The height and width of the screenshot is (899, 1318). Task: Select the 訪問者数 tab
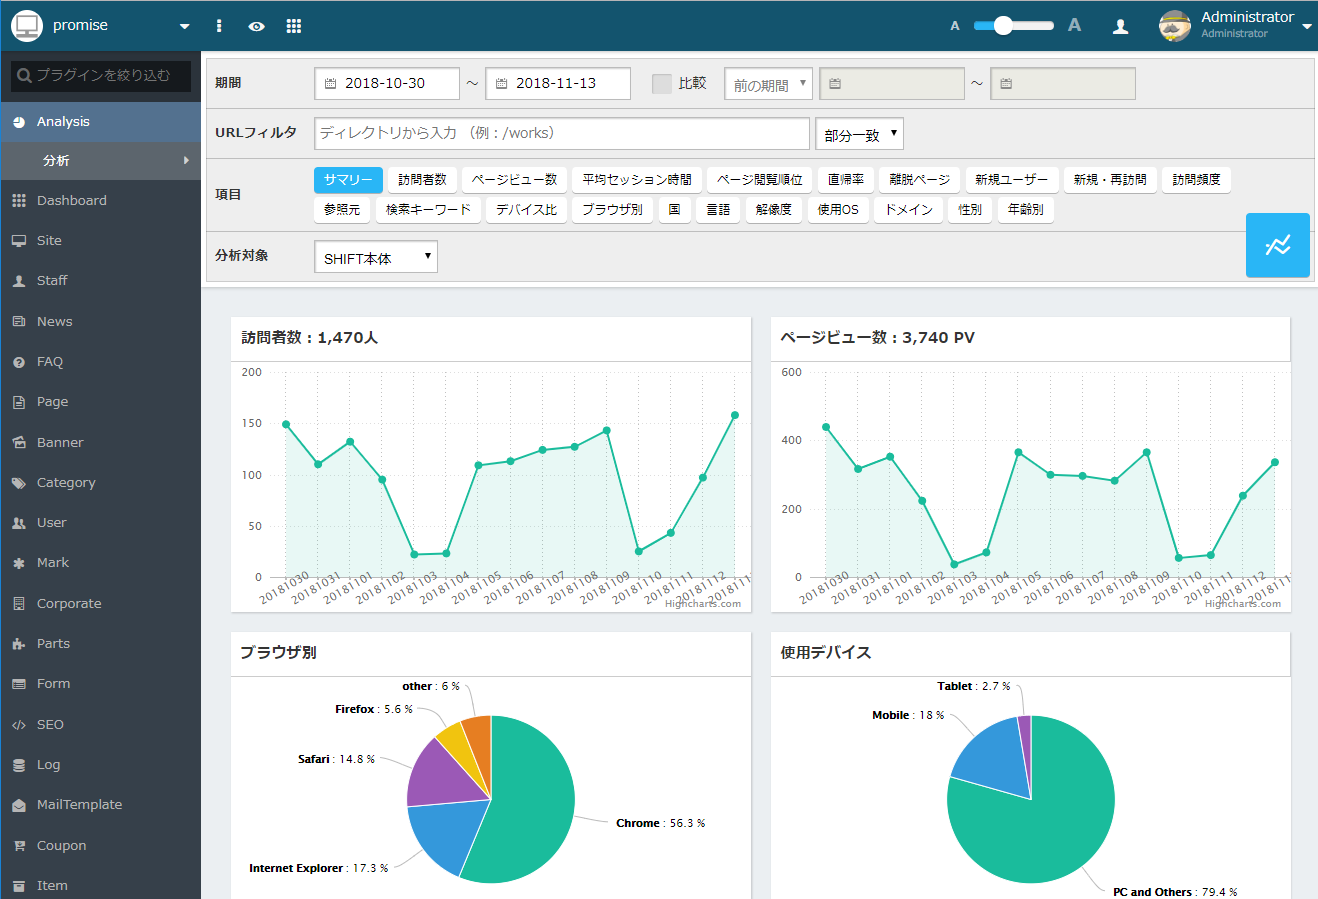click(422, 180)
